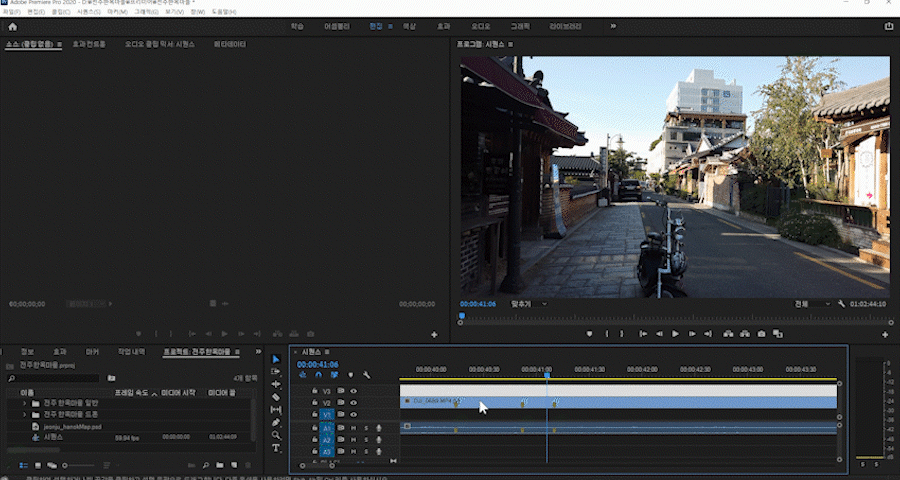The width and height of the screenshot is (900, 480).
Task: Toggle lock on V3 track
Action: pos(314,390)
